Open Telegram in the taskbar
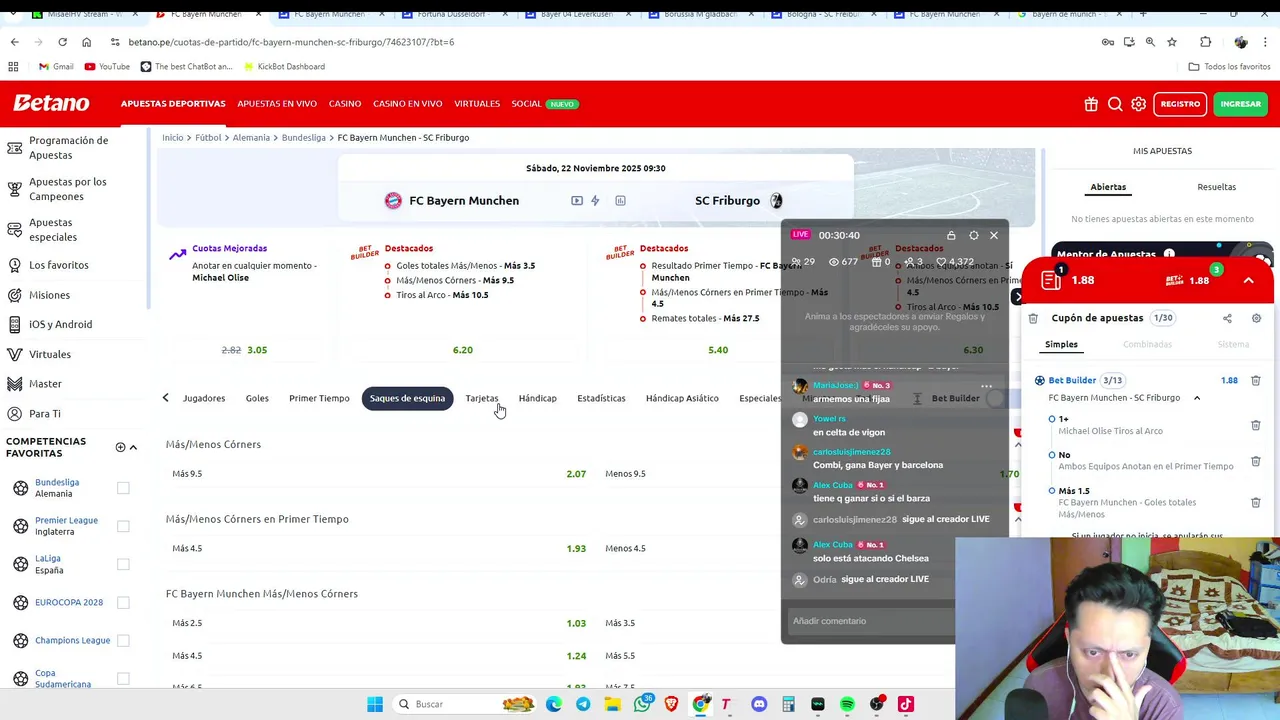Image resolution: width=1280 pixels, height=720 pixels. (x=583, y=704)
